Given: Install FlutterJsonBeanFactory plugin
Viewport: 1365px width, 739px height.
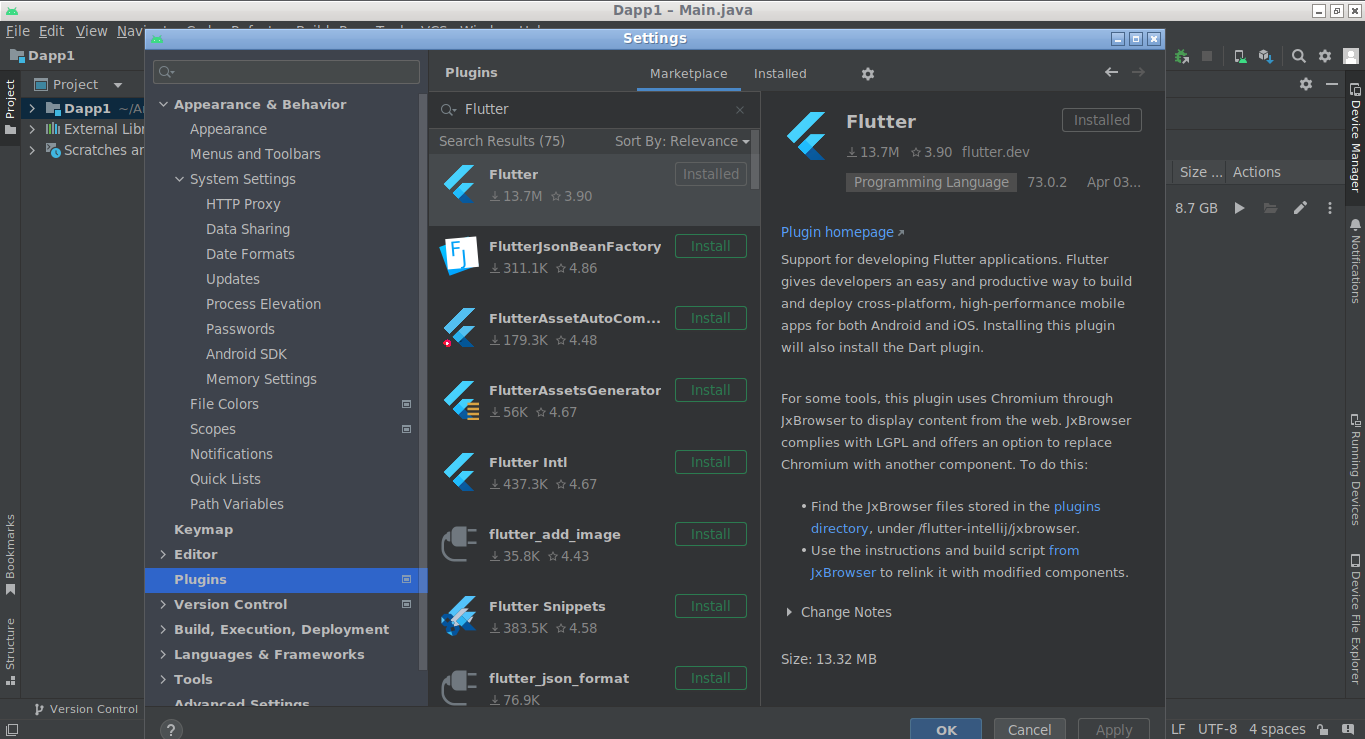Looking at the screenshot, I should click(710, 246).
